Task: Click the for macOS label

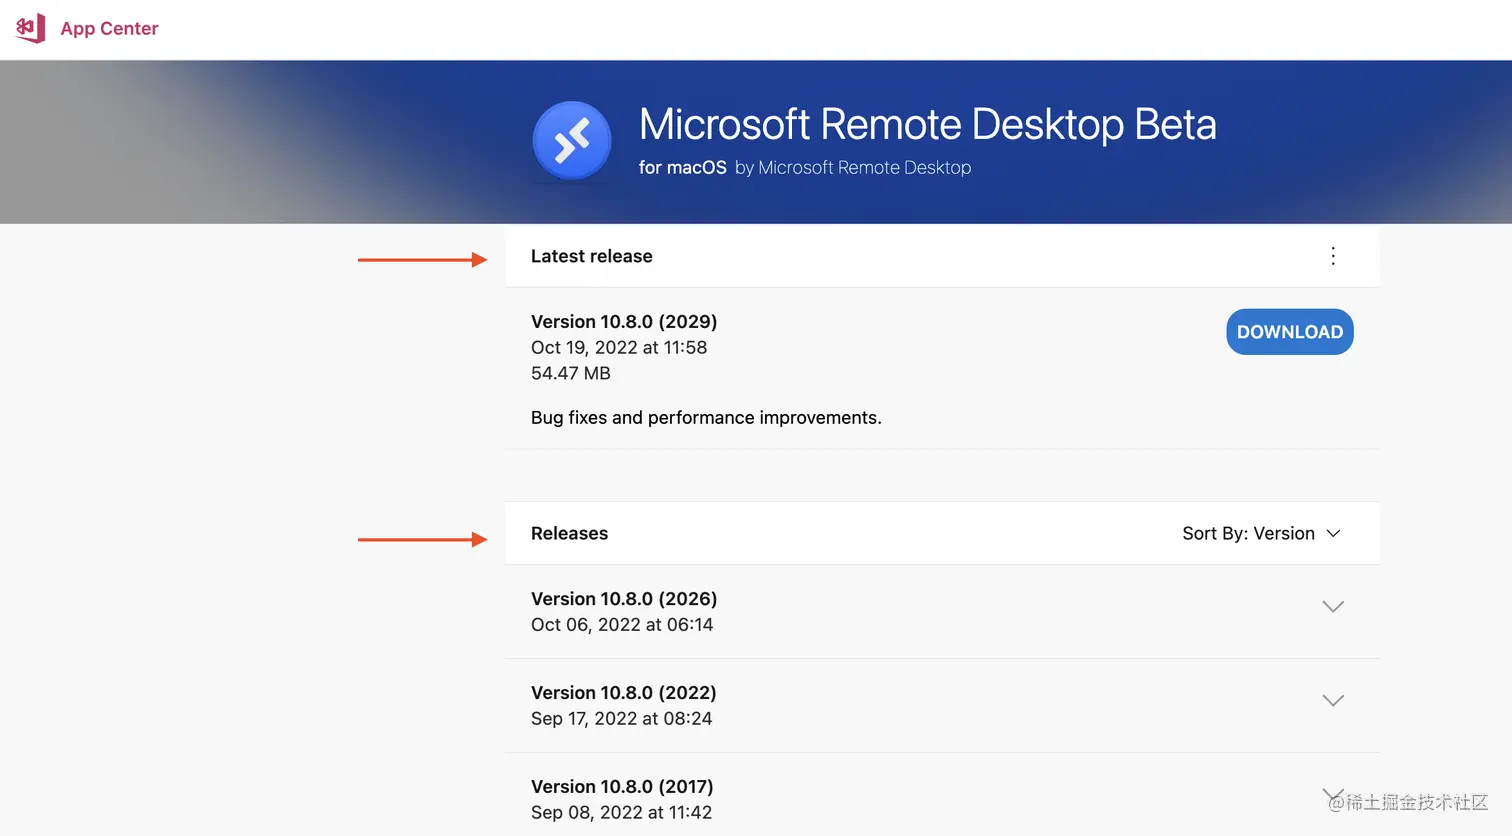Action: [682, 167]
